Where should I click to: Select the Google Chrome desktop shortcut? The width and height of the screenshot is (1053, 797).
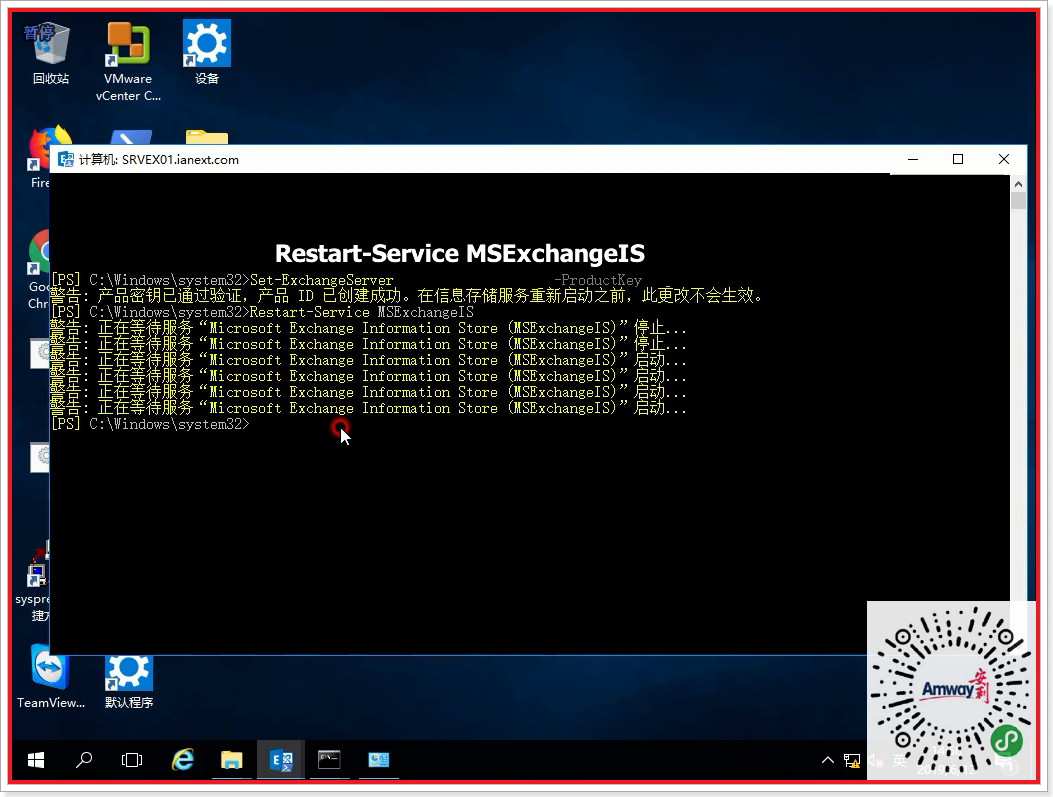[39, 269]
